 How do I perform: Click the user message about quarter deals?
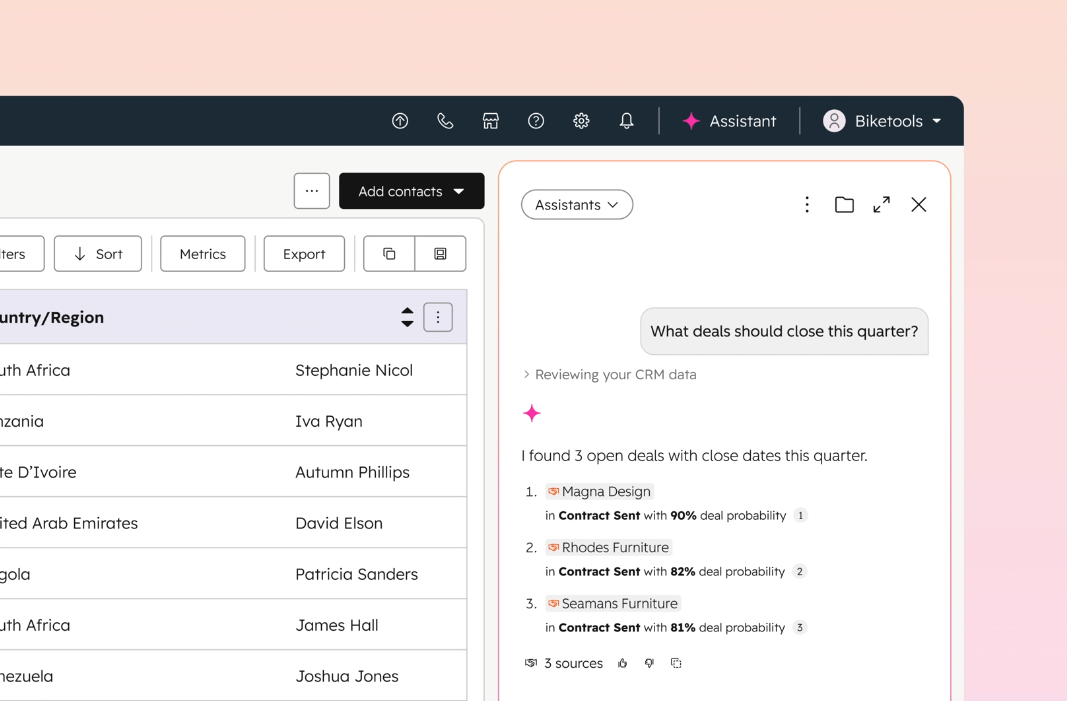click(x=784, y=331)
